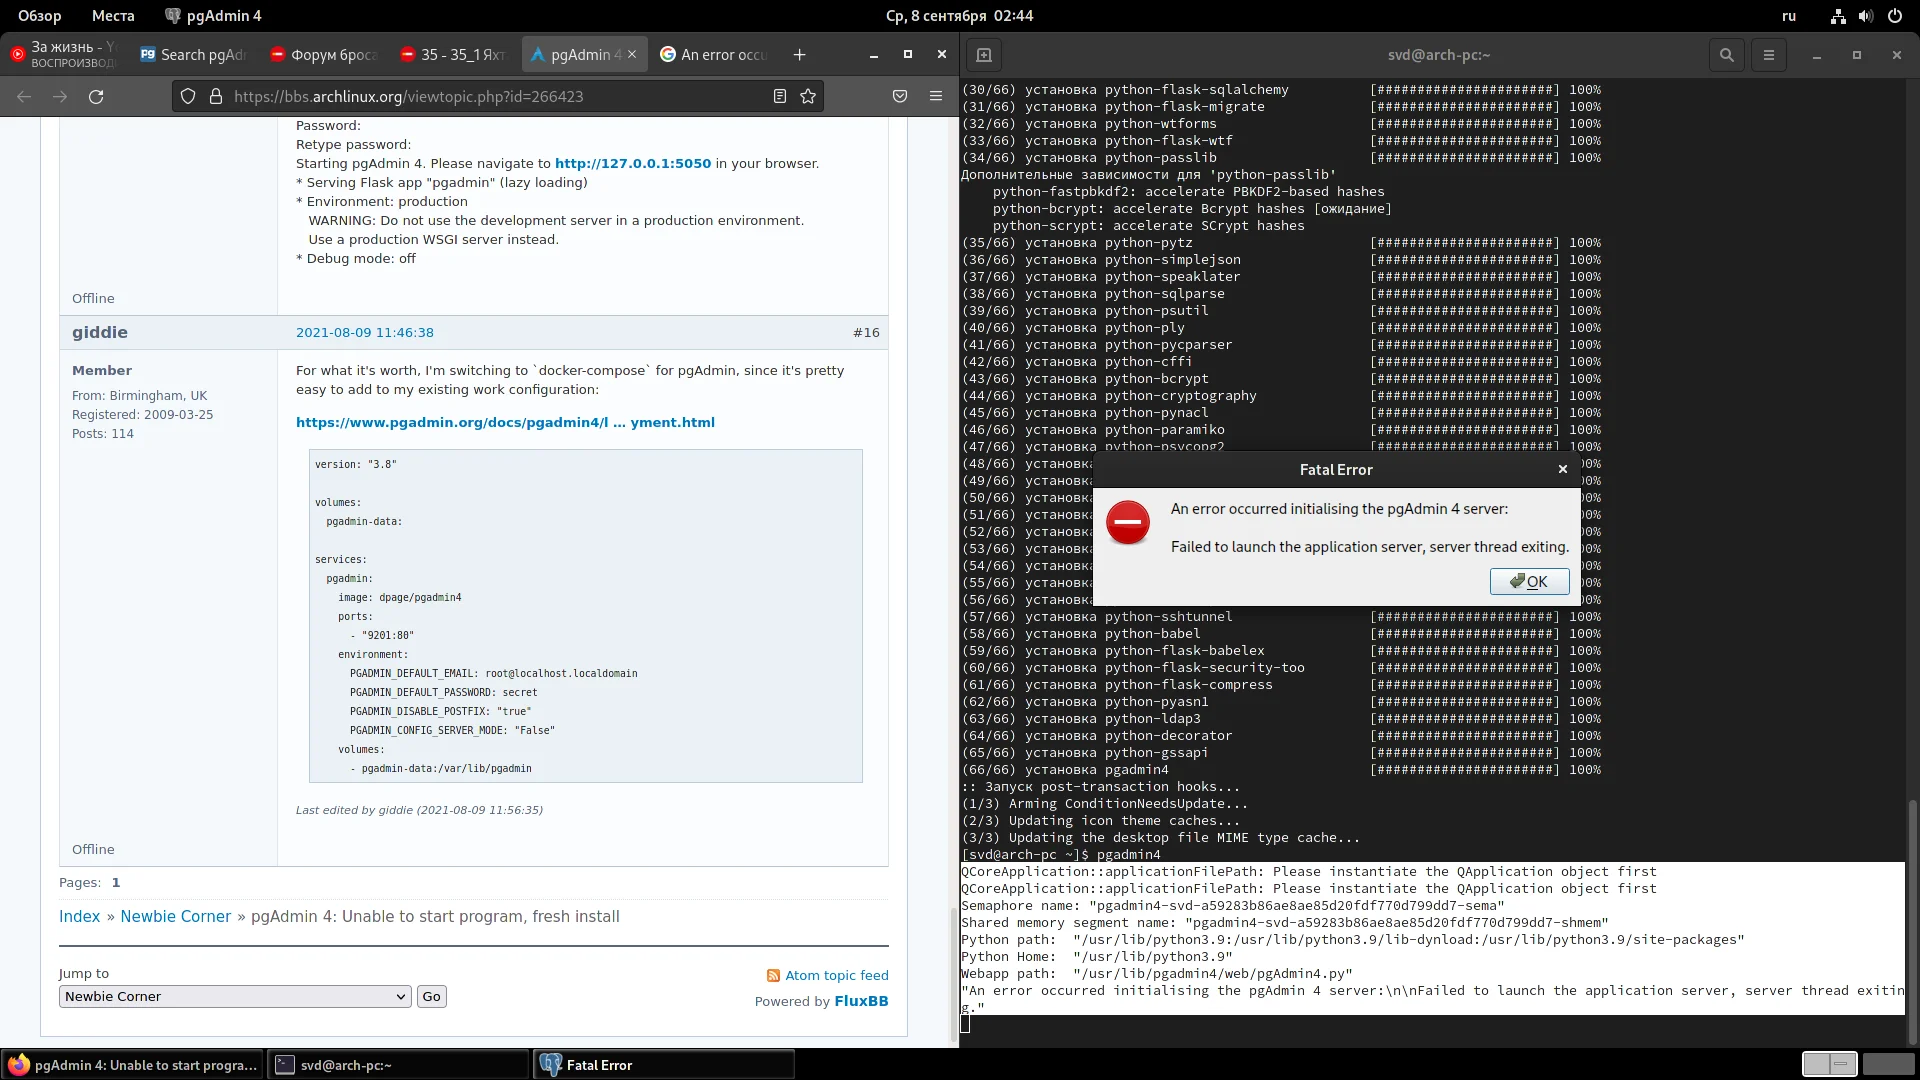Open the Pocket save icon

click(x=900, y=97)
